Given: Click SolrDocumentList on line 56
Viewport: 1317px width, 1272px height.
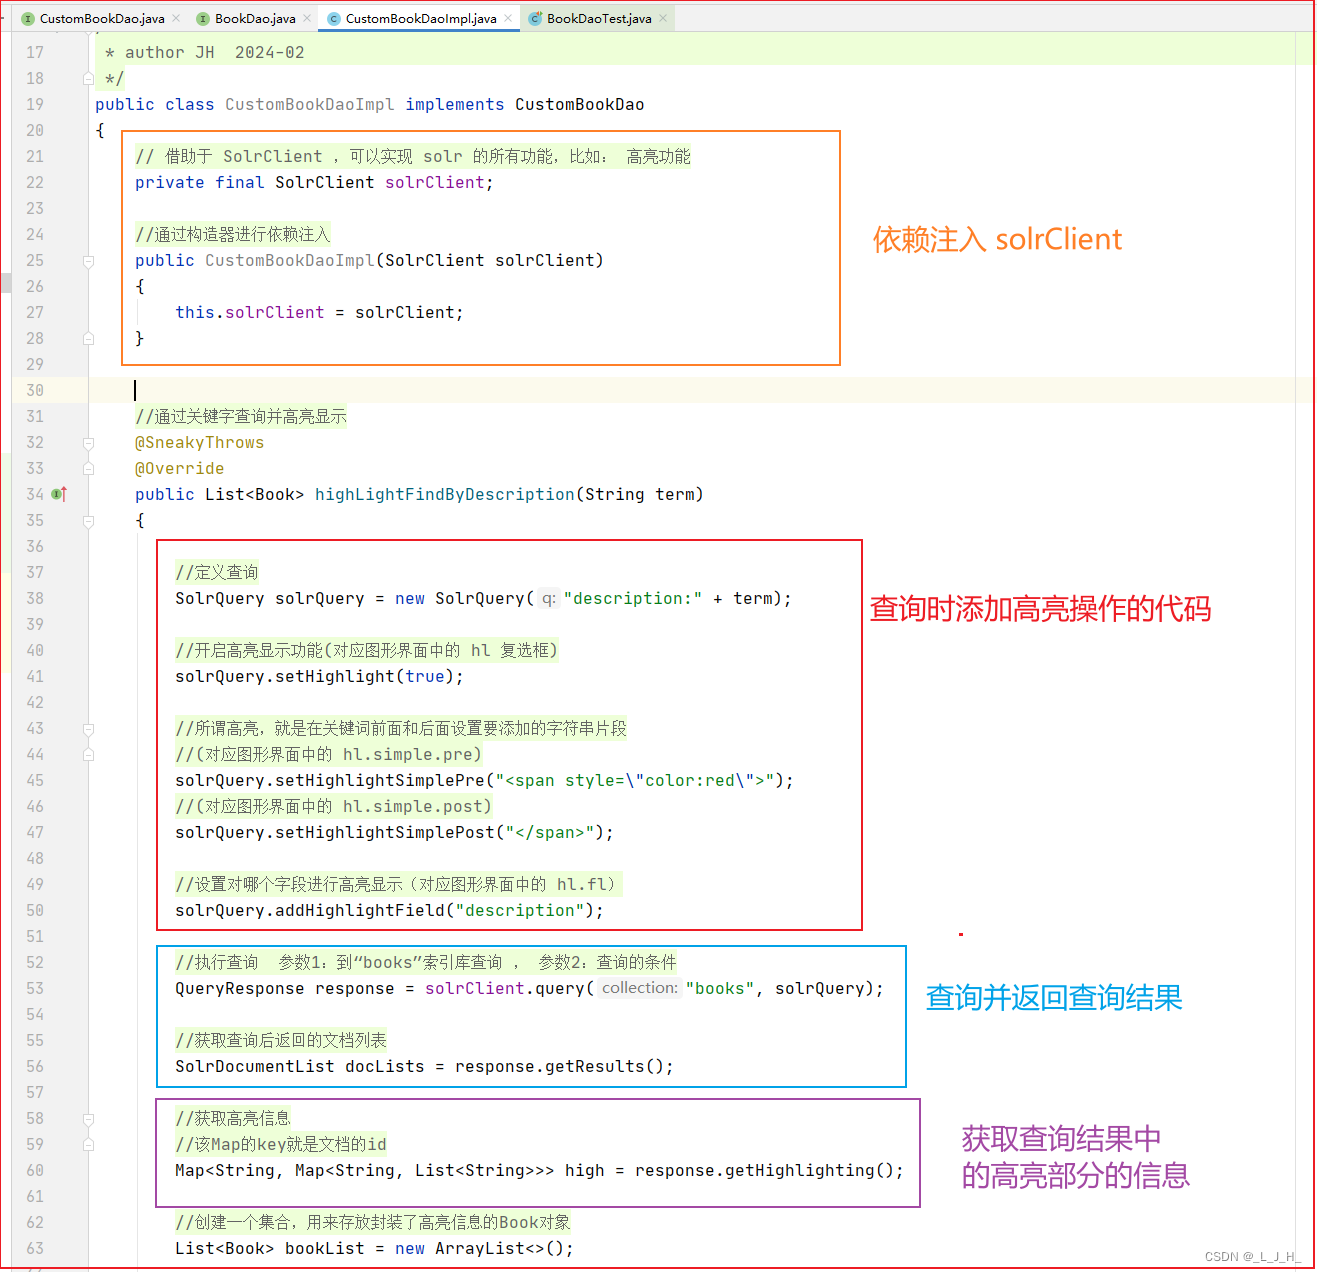Looking at the screenshot, I should [254, 1066].
